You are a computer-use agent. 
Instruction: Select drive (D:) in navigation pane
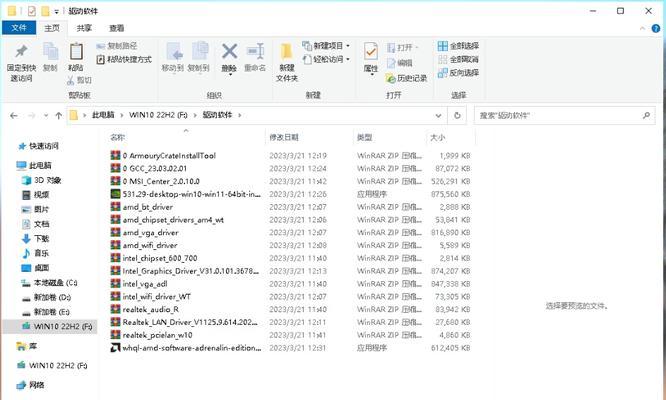point(46,297)
